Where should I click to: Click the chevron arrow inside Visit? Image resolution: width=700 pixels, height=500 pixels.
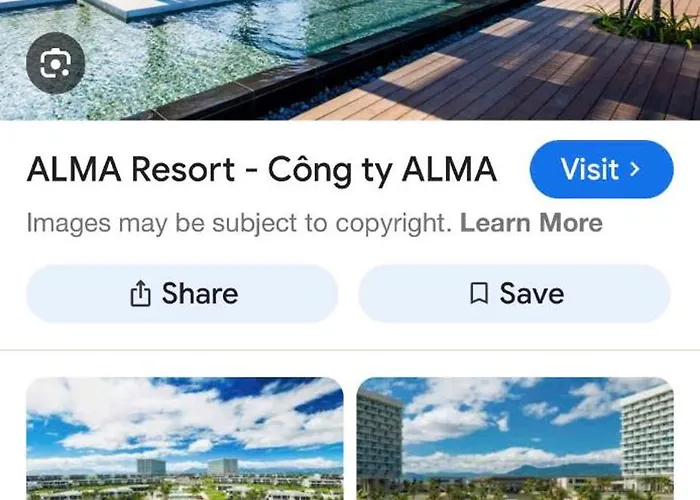pos(634,169)
